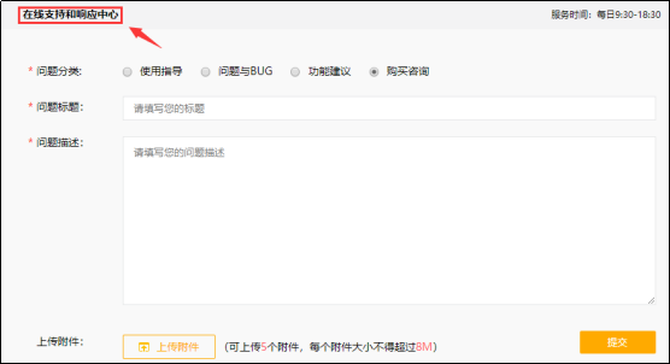This screenshot has height=364, width=670.
Task: Select the 问题与BUG radio option
Action: (206, 72)
